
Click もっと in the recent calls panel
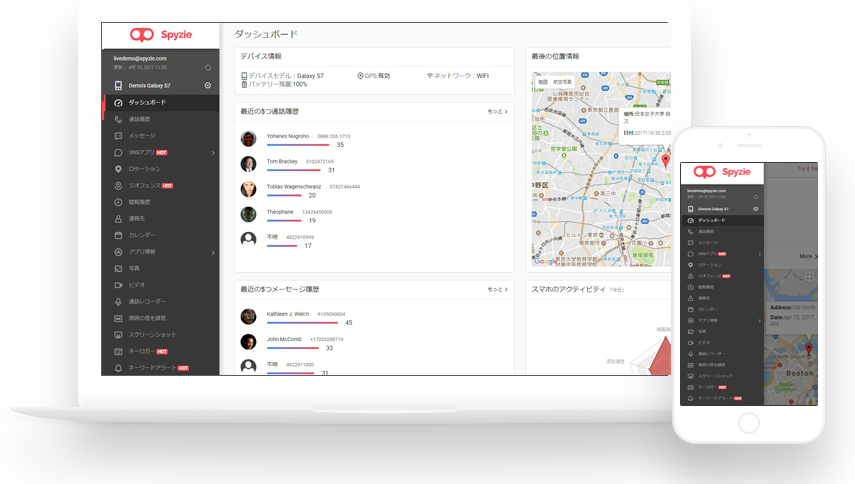[497, 111]
